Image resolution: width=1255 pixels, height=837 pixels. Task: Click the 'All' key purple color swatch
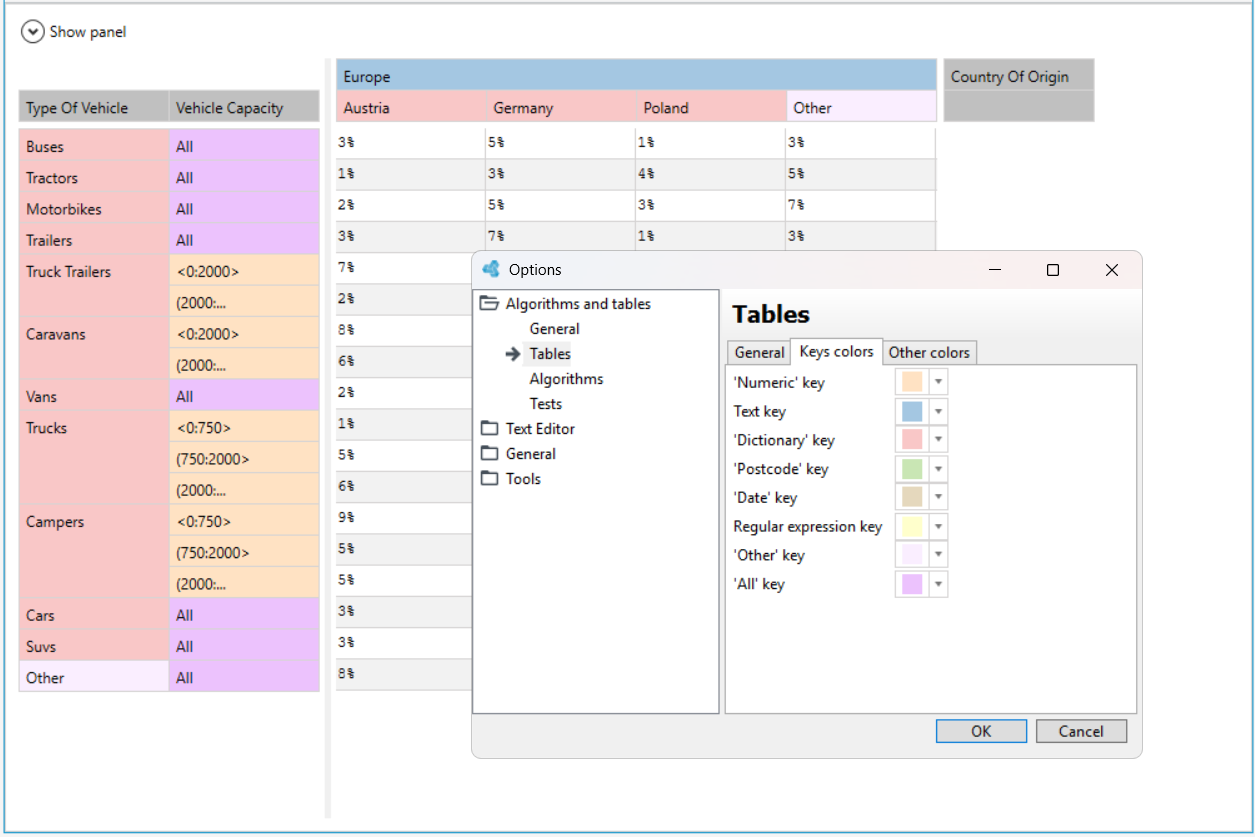point(912,584)
